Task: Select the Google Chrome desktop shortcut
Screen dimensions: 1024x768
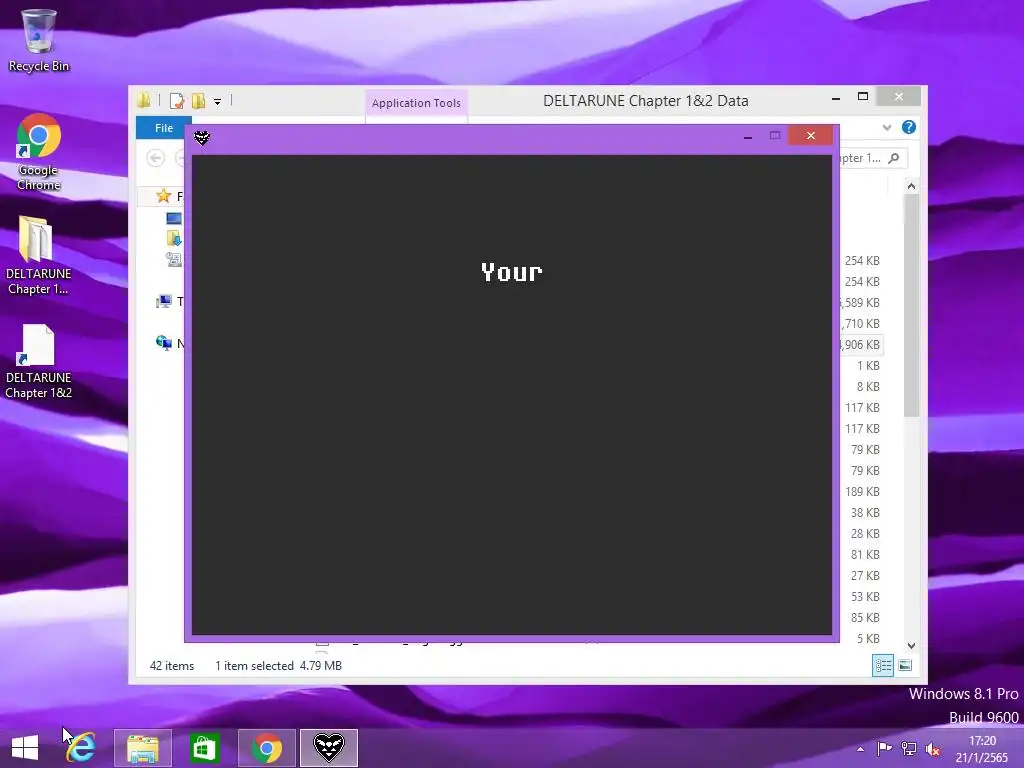Action: click(39, 152)
